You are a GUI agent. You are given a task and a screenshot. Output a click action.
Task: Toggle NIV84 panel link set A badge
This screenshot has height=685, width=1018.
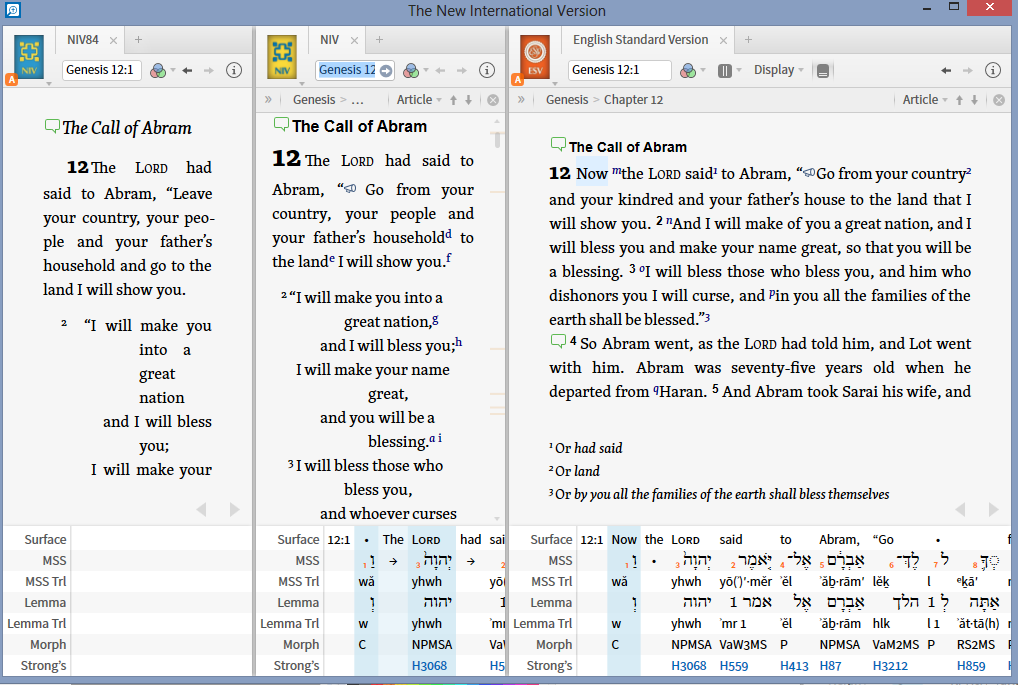[x=11, y=78]
